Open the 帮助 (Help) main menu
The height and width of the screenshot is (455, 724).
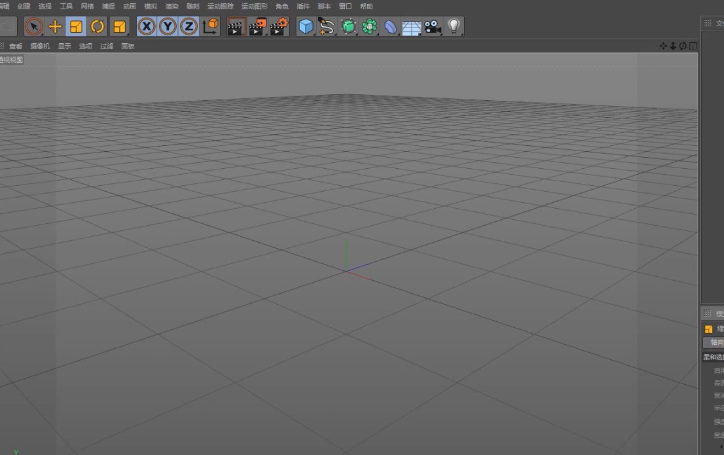[x=366, y=6]
